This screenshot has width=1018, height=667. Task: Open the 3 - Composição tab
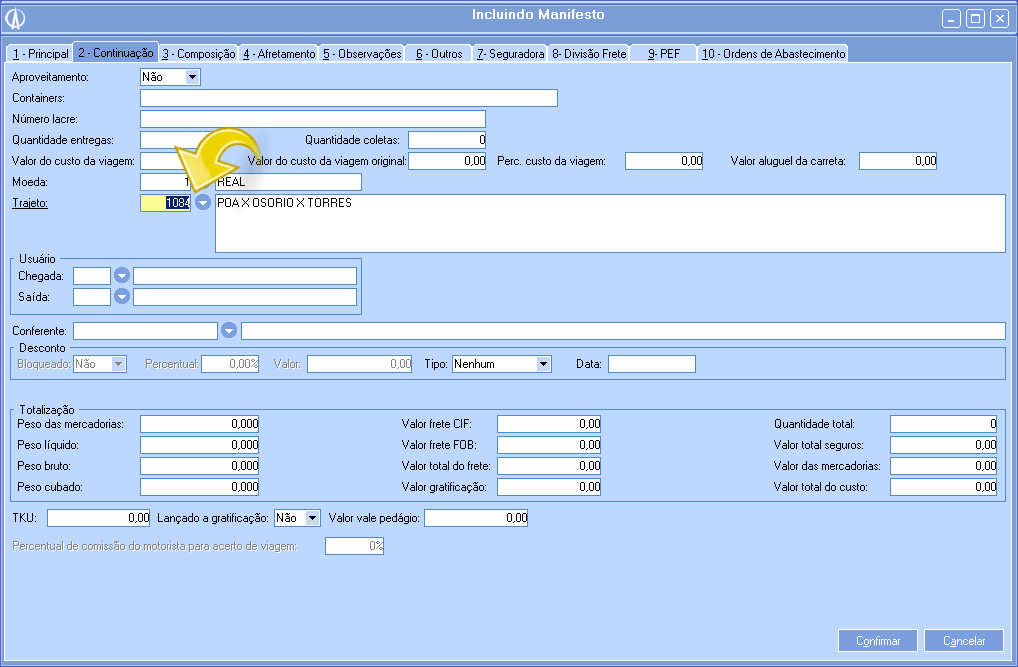tap(198, 54)
